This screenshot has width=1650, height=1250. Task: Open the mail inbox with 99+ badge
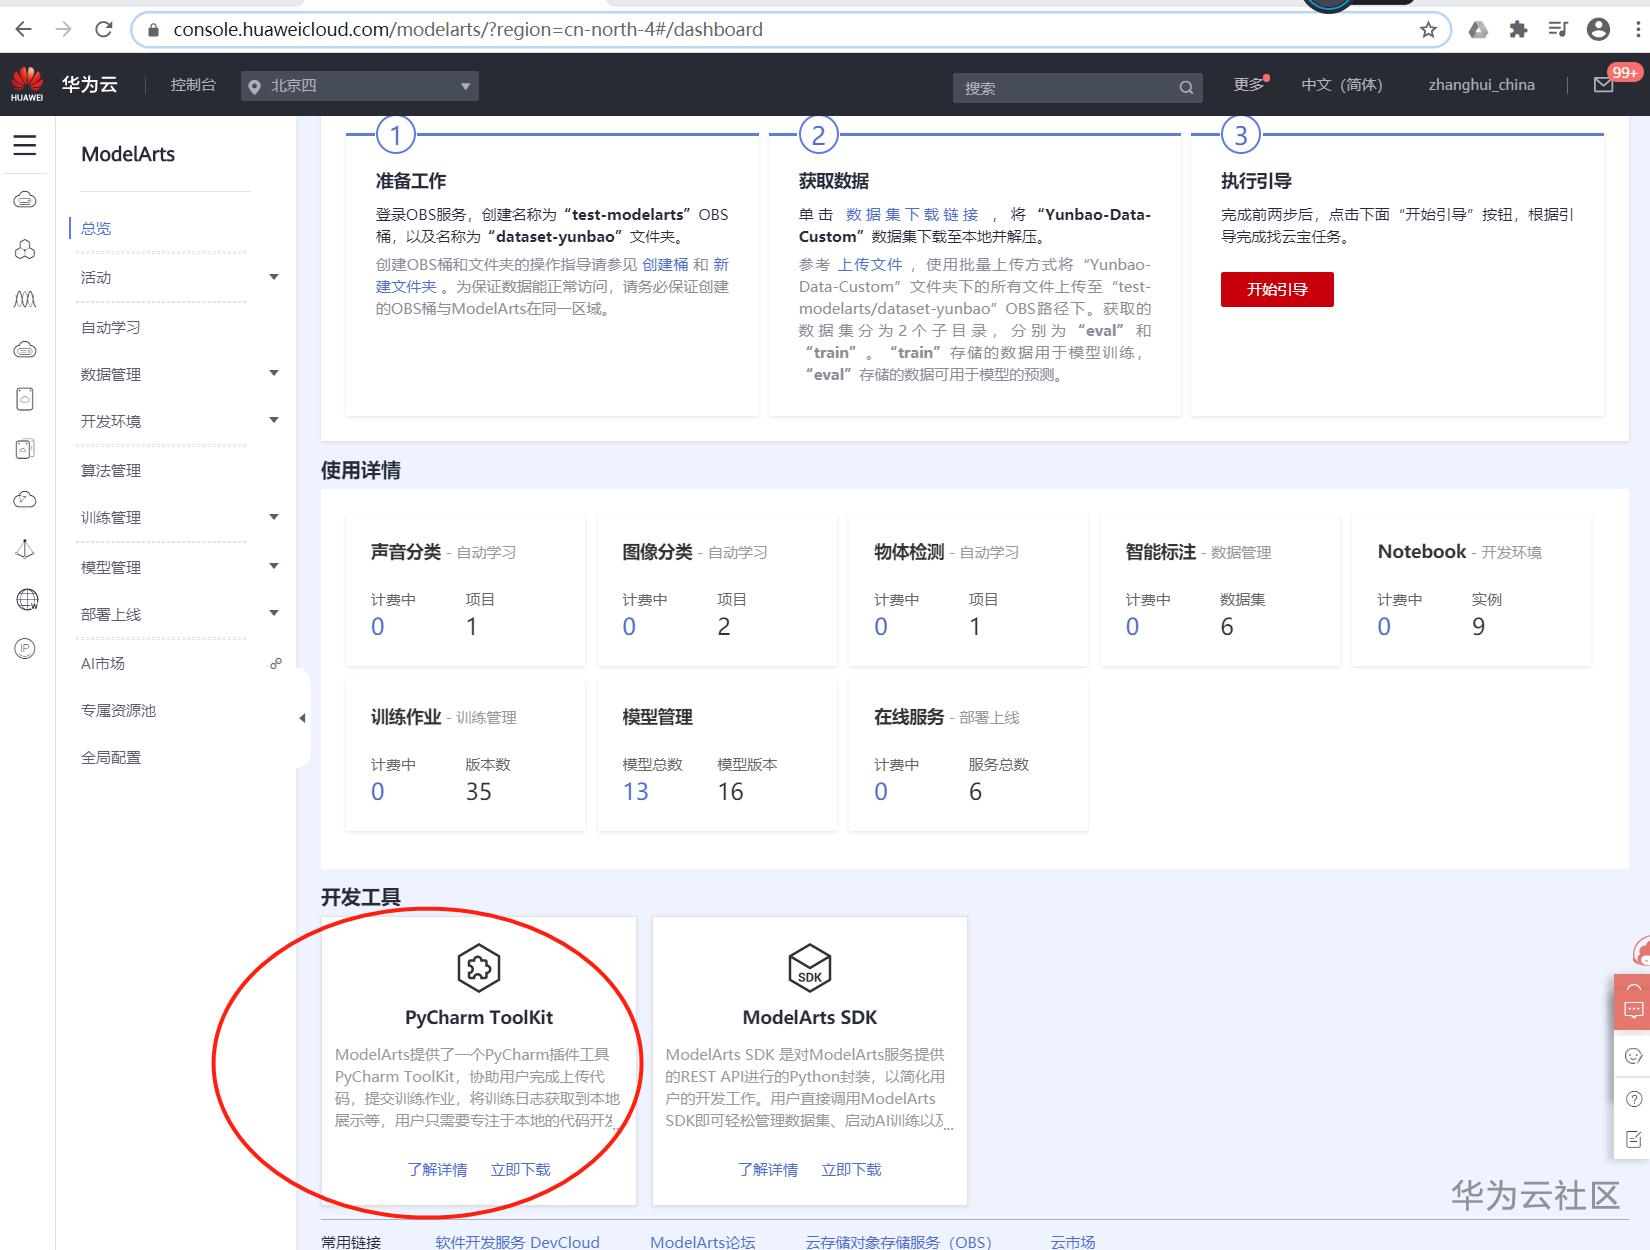click(x=1604, y=85)
